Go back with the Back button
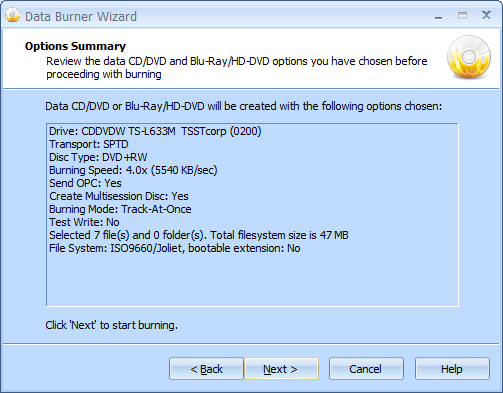Image resolution: width=503 pixels, height=393 pixels. 206,369
